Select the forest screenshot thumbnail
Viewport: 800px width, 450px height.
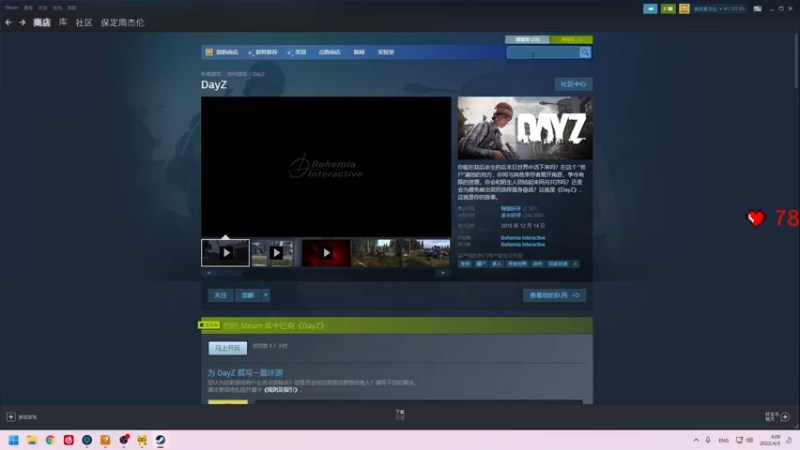click(x=376, y=253)
